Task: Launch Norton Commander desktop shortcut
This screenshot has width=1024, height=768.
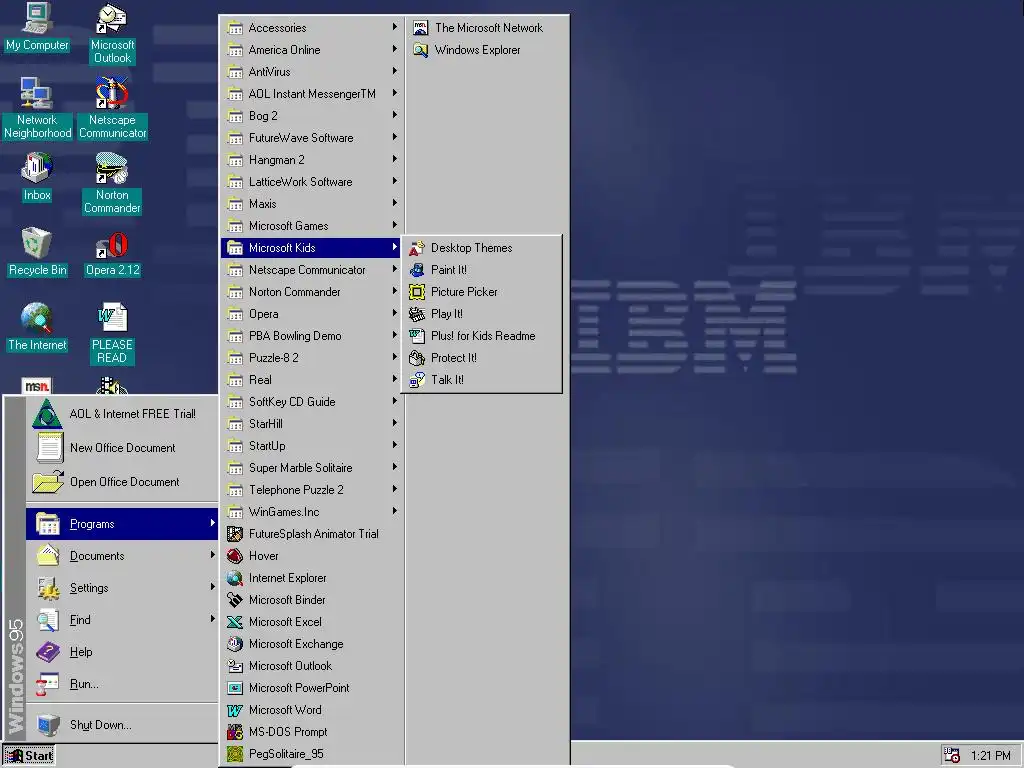Action: click(112, 184)
